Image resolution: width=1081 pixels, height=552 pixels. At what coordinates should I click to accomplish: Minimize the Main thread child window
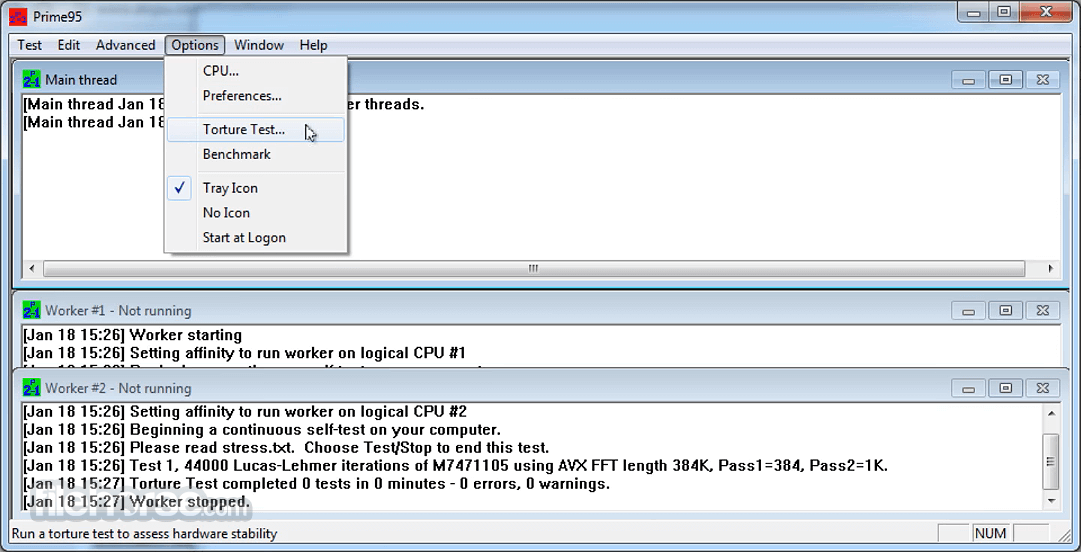(969, 80)
